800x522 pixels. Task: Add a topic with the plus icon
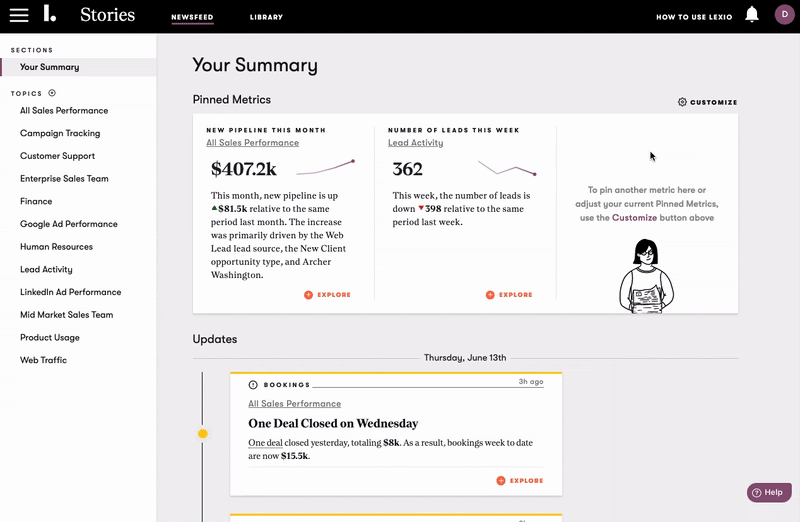[x=52, y=93]
